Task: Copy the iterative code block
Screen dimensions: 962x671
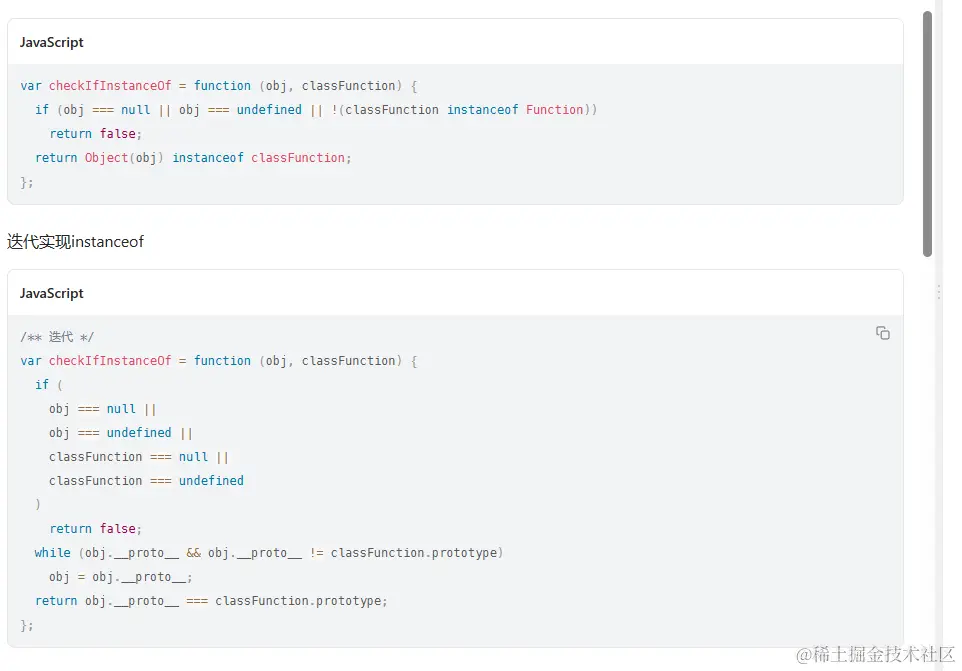Action: (x=882, y=333)
